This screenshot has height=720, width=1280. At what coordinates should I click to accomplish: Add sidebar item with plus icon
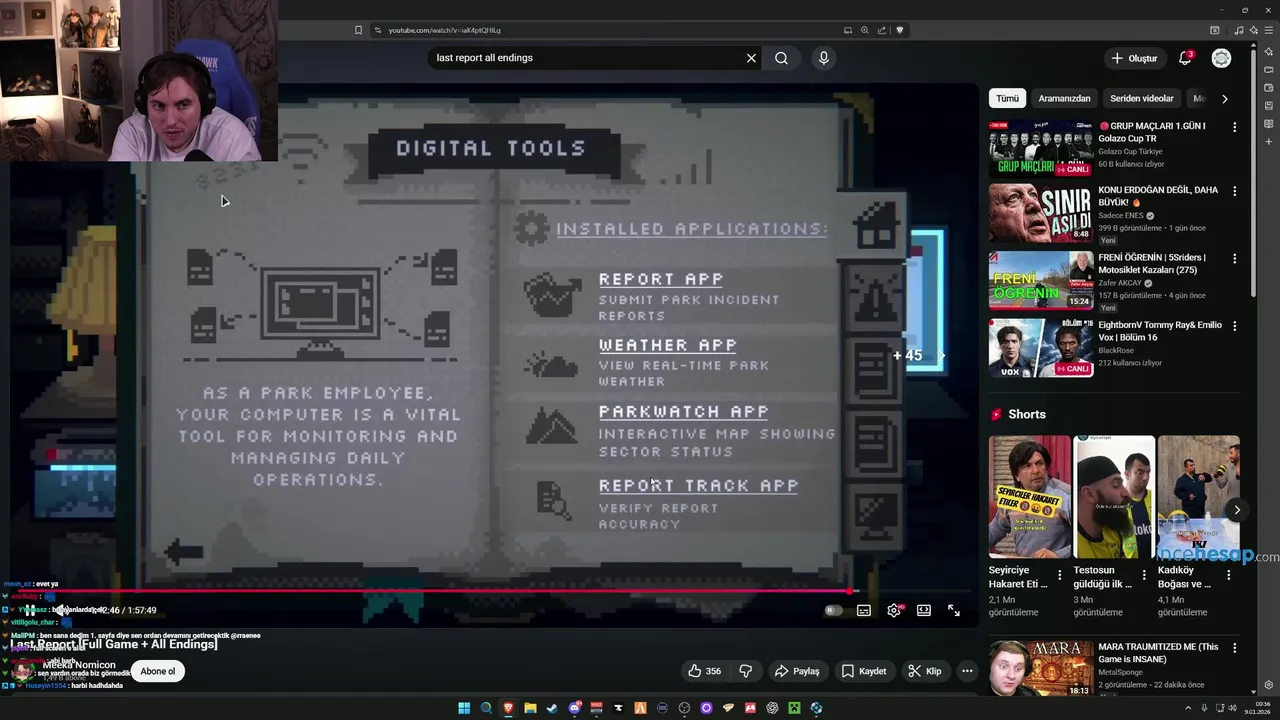point(1269,142)
